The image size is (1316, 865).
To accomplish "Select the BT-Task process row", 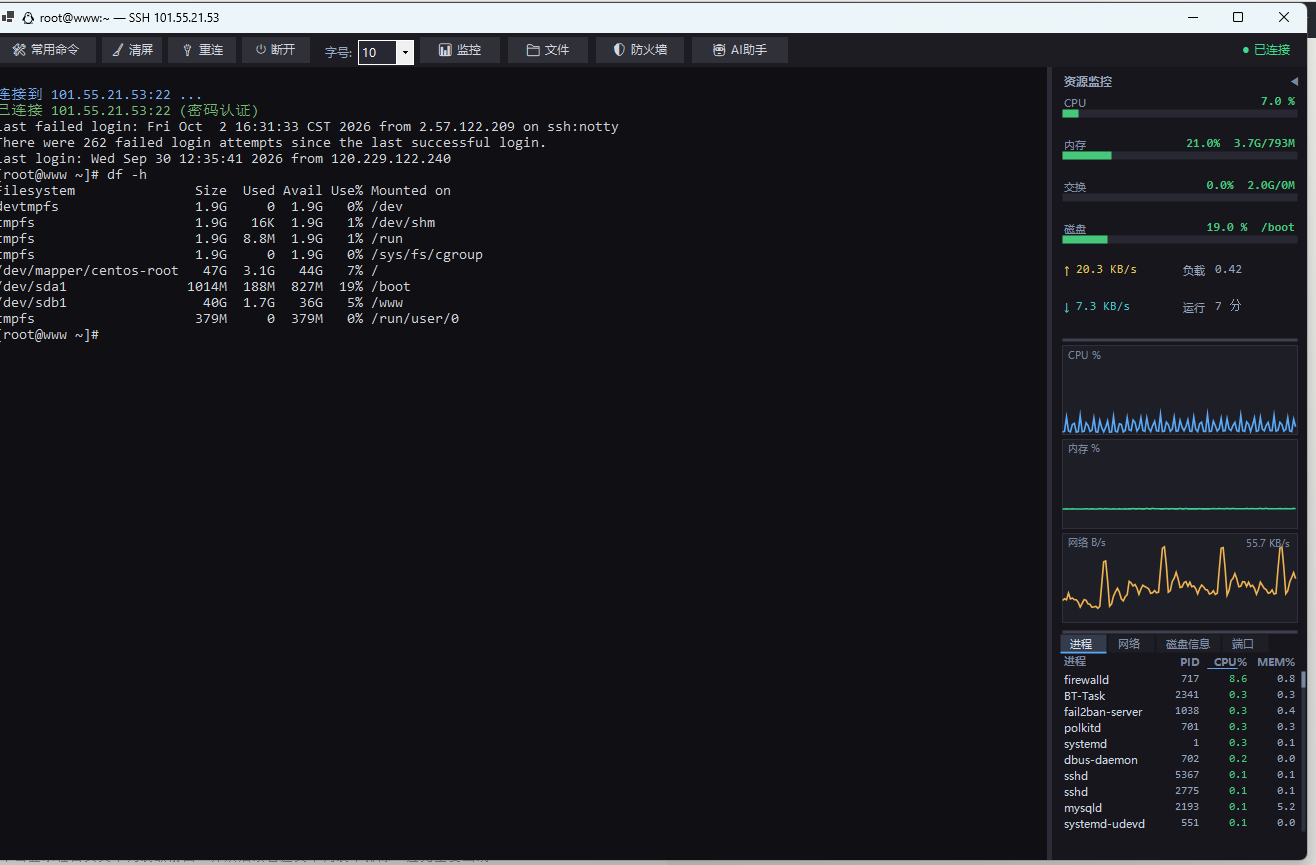I will [1180, 696].
